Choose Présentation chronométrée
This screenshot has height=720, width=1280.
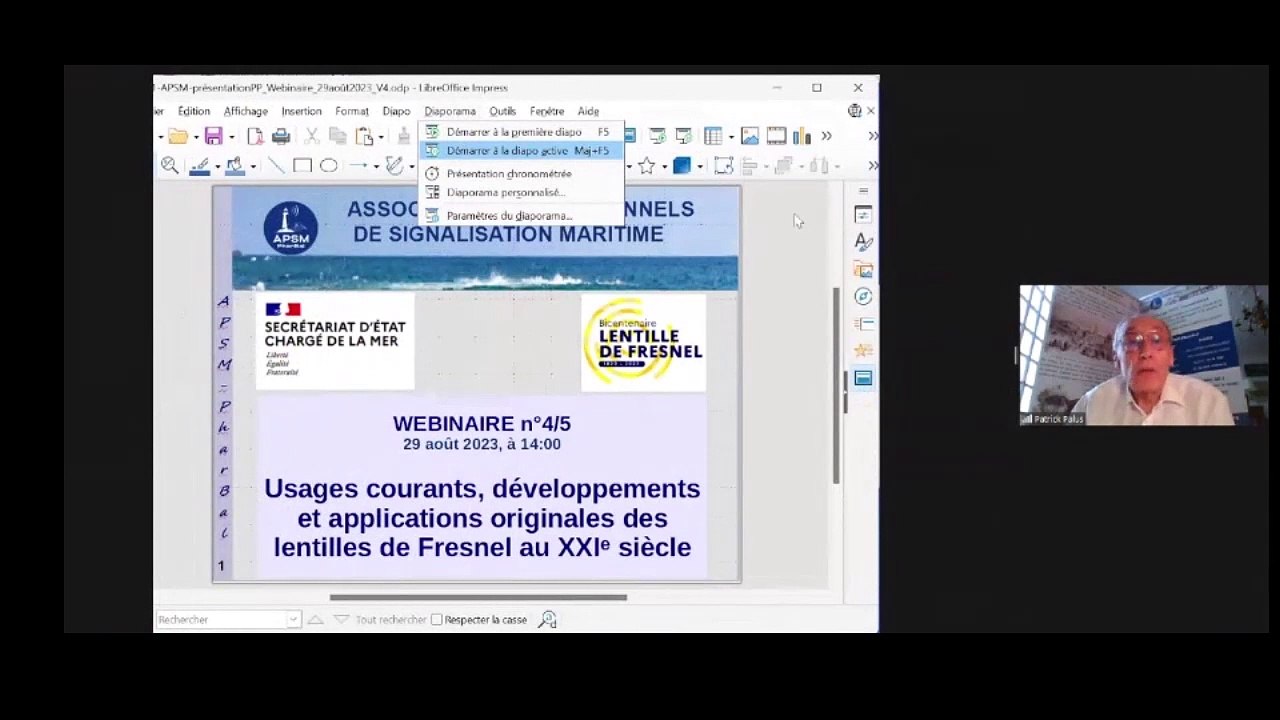(x=521, y=174)
